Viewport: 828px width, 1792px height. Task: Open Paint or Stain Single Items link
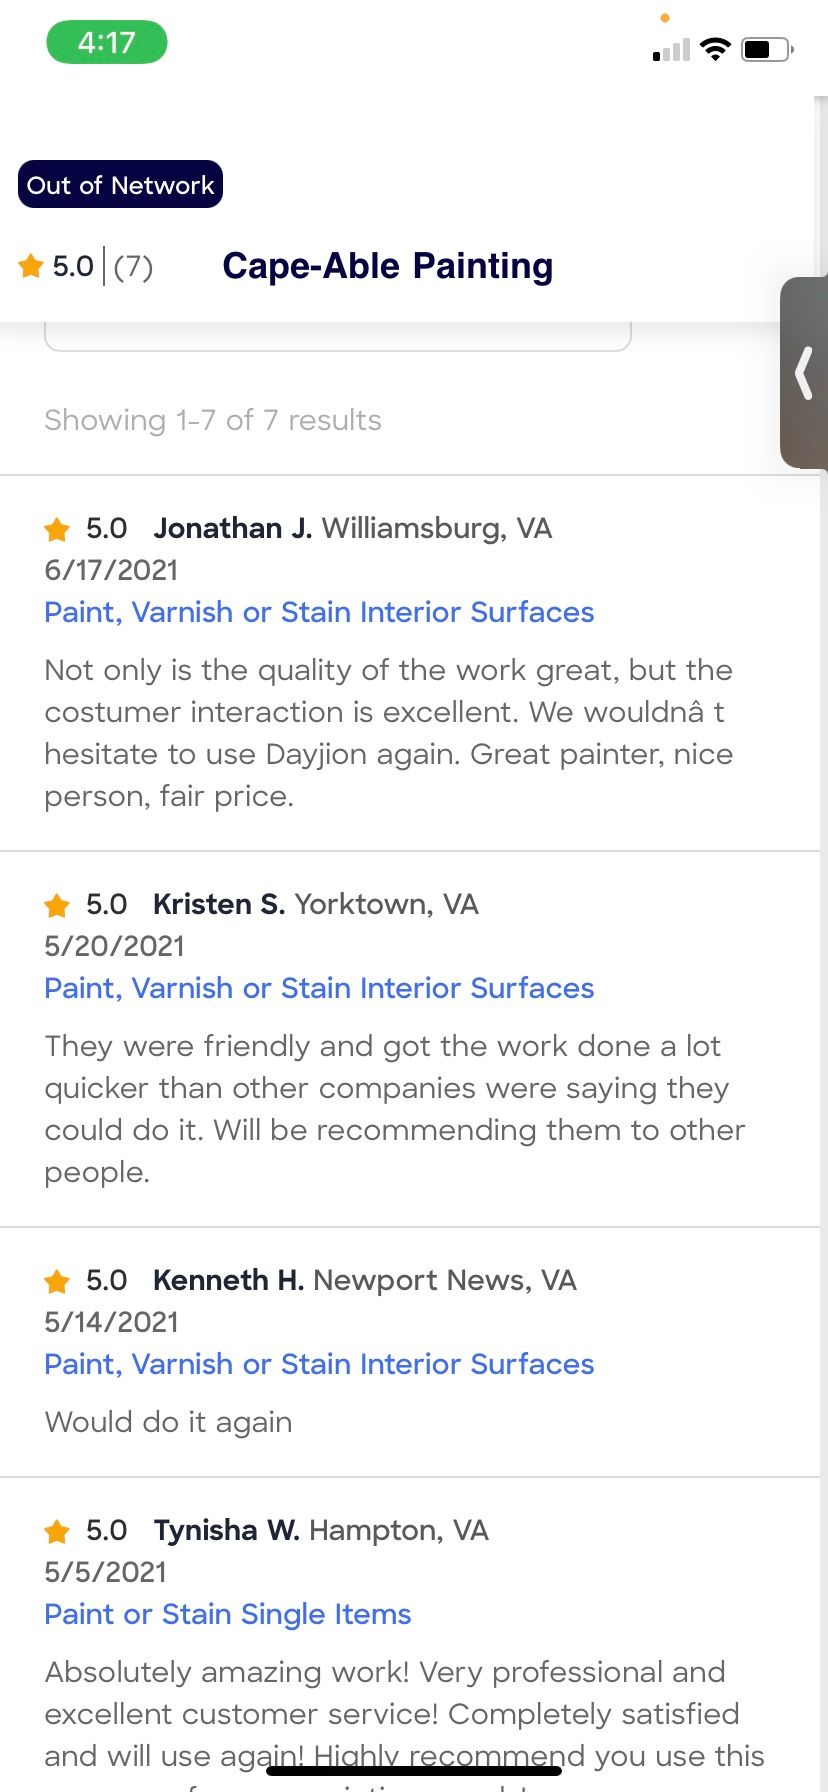pos(228,1614)
